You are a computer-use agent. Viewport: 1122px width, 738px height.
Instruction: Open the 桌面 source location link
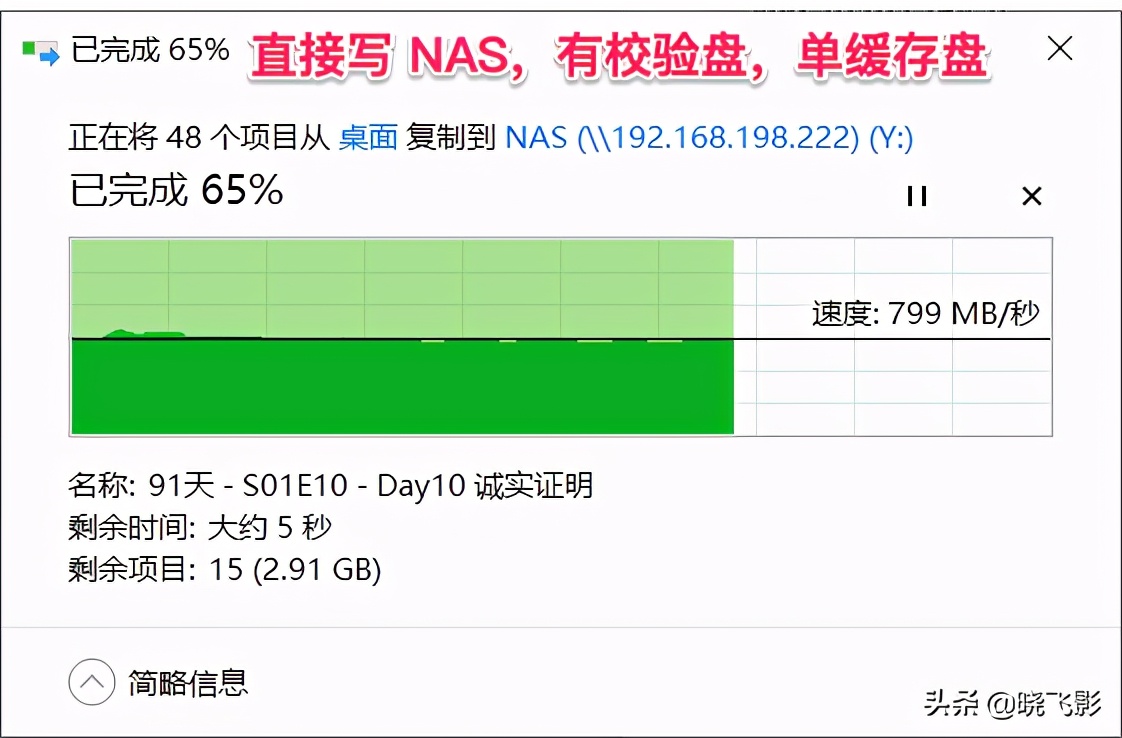click(x=369, y=136)
